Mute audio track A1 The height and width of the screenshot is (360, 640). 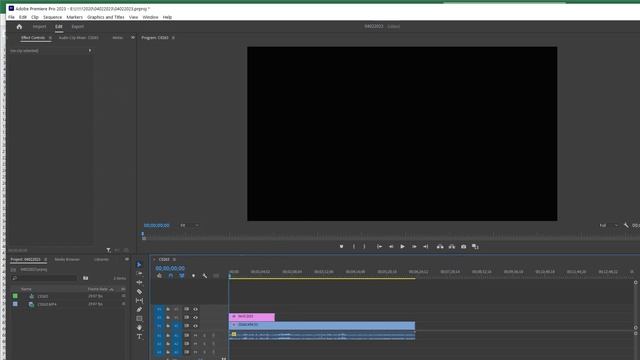196,336
